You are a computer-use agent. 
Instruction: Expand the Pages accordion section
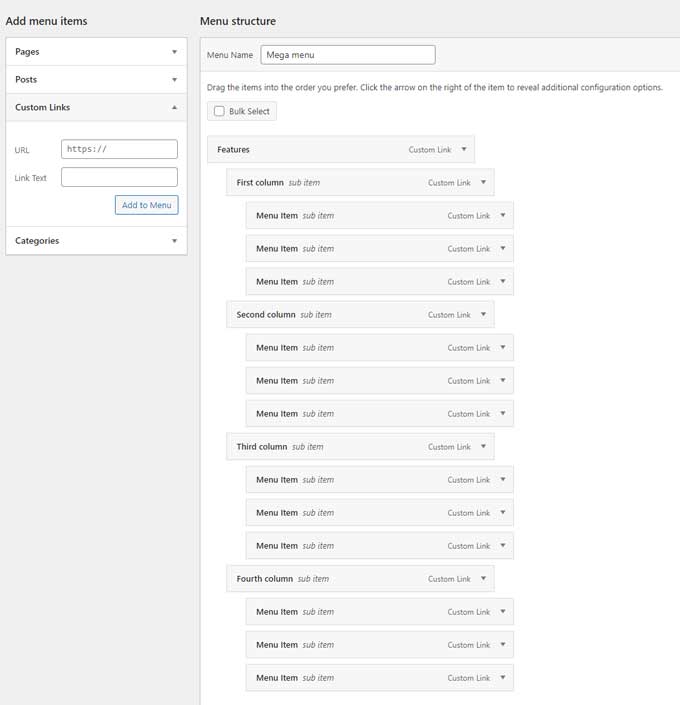[96, 52]
